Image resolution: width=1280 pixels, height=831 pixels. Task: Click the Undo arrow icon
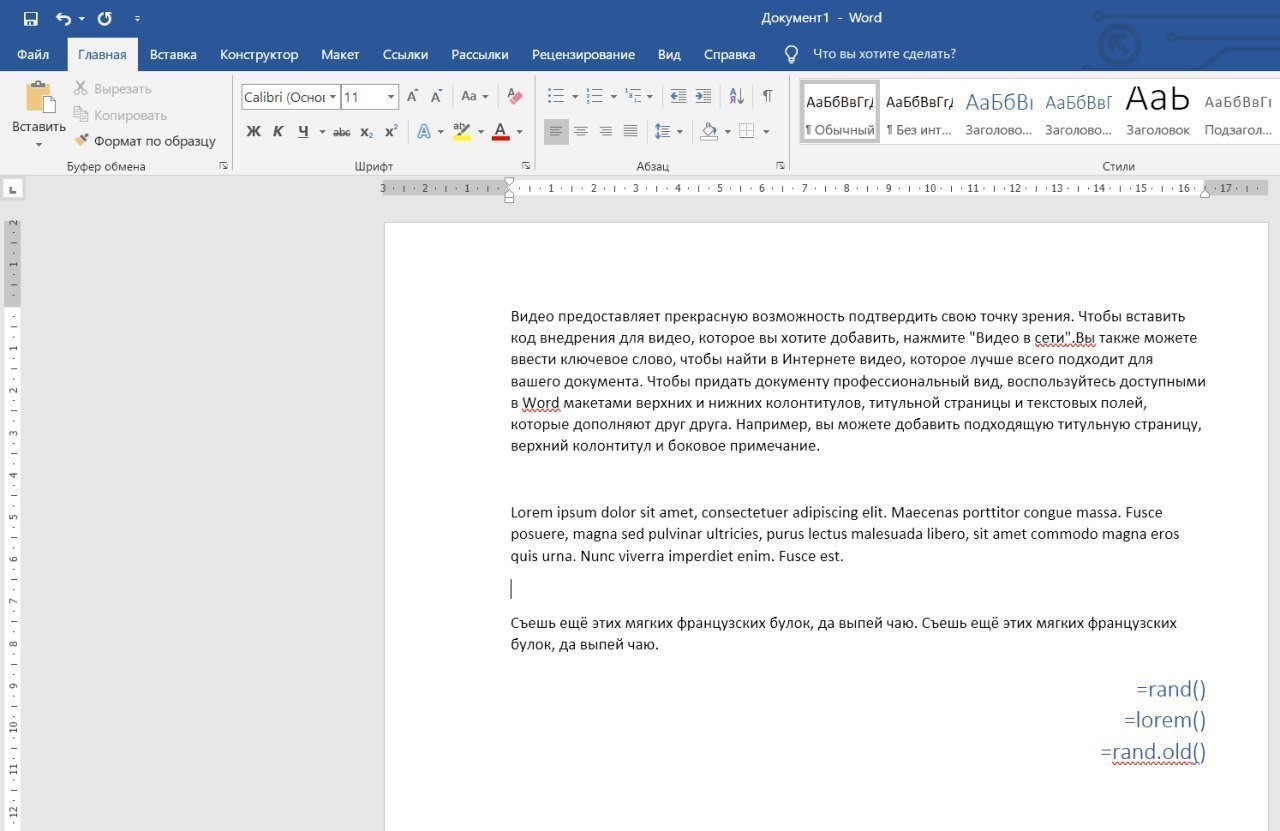pos(63,18)
